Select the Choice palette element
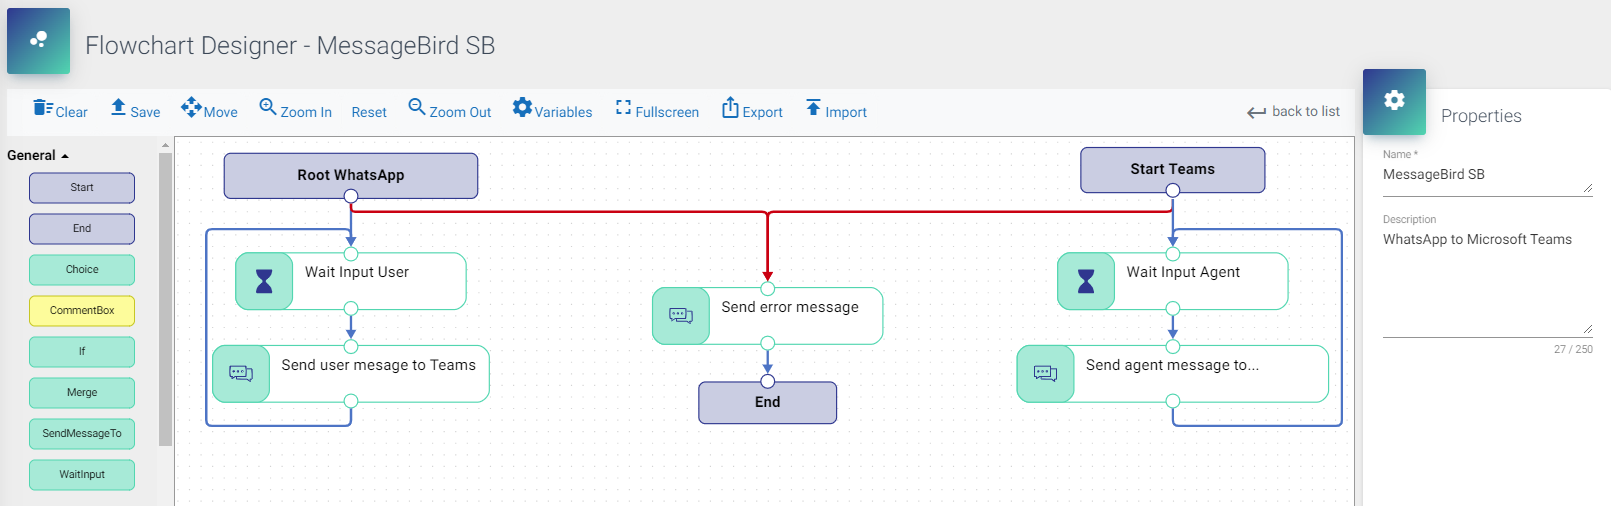Image resolution: width=1611 pixels, height=506 pixels. 82,270
